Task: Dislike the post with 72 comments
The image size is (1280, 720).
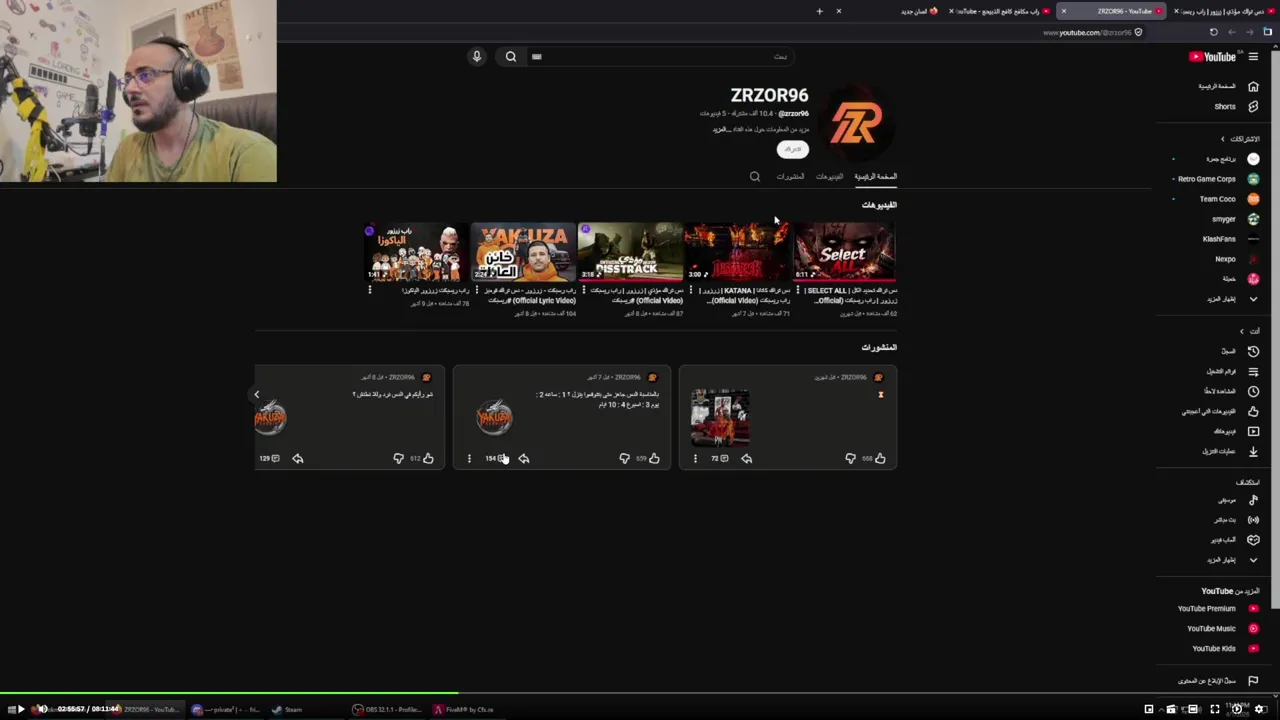Action: [x=850, y=458]
